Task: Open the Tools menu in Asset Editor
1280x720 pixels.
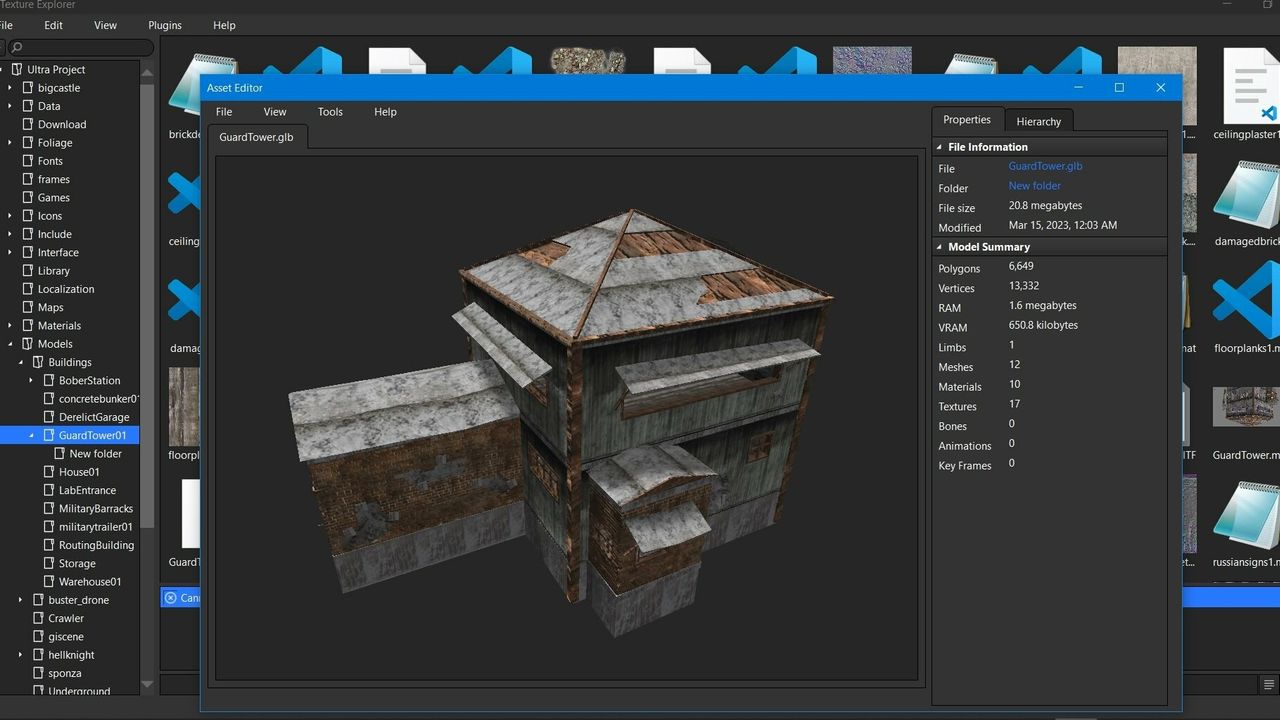Action: (x=330, y=112)
